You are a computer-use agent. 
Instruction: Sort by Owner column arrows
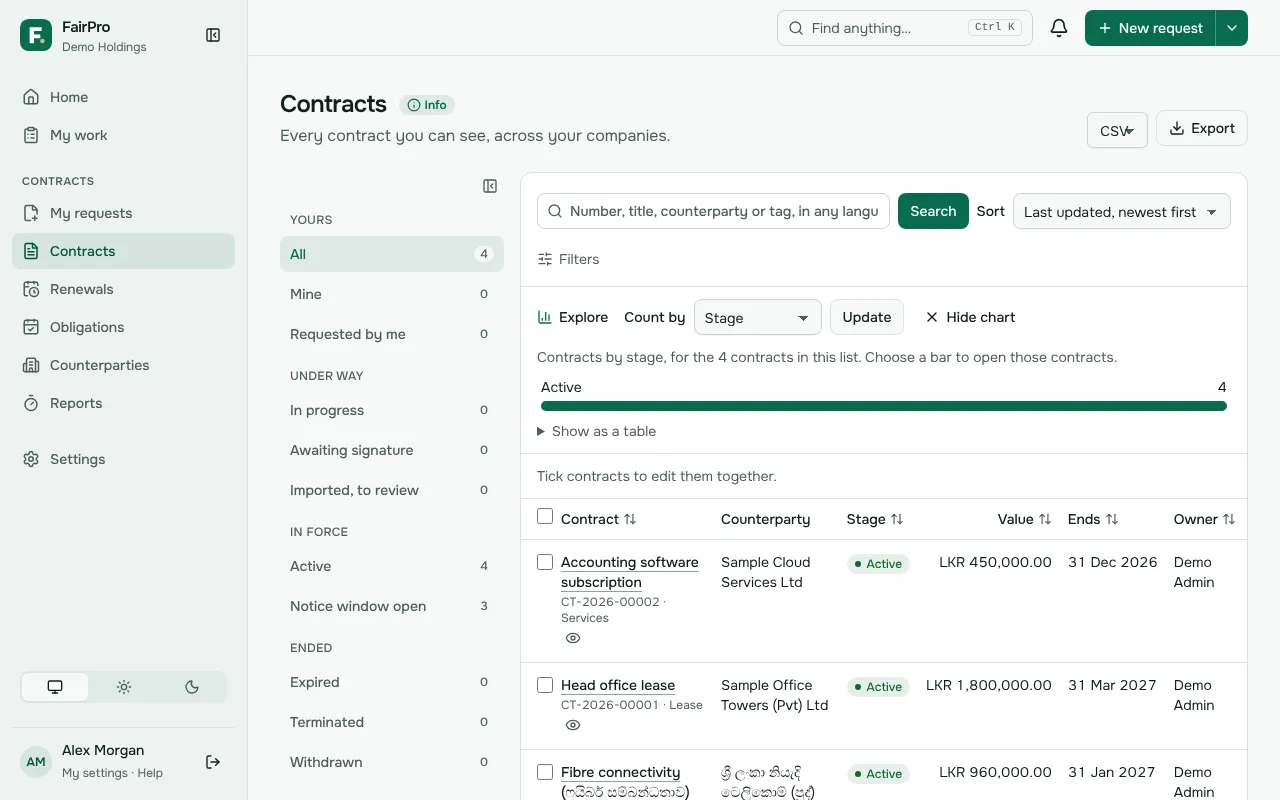click(1229, 519)
